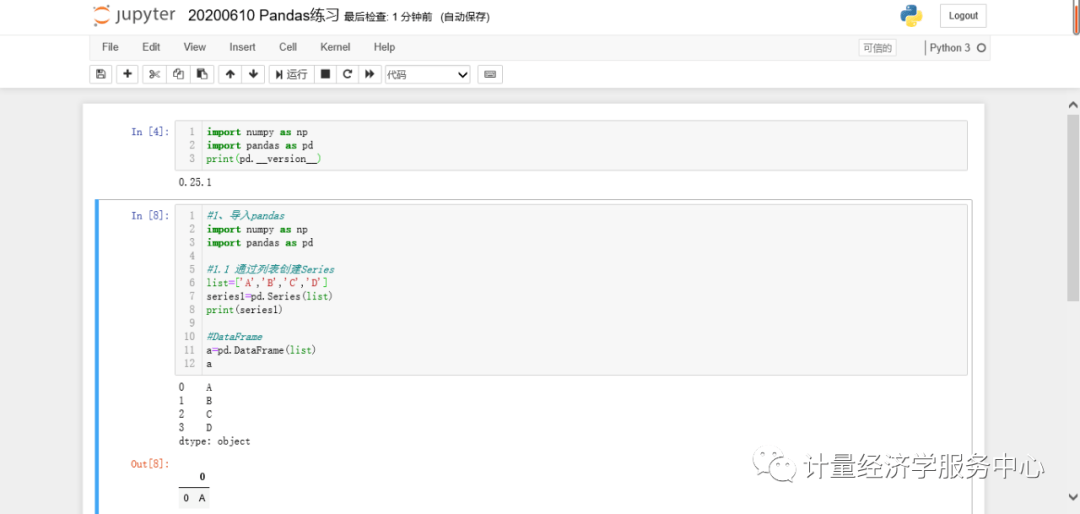This screenshot has height=514, width=1080.
Task: Interrupt the kernel with the stop square icon
Action: (x=326, y=74)
